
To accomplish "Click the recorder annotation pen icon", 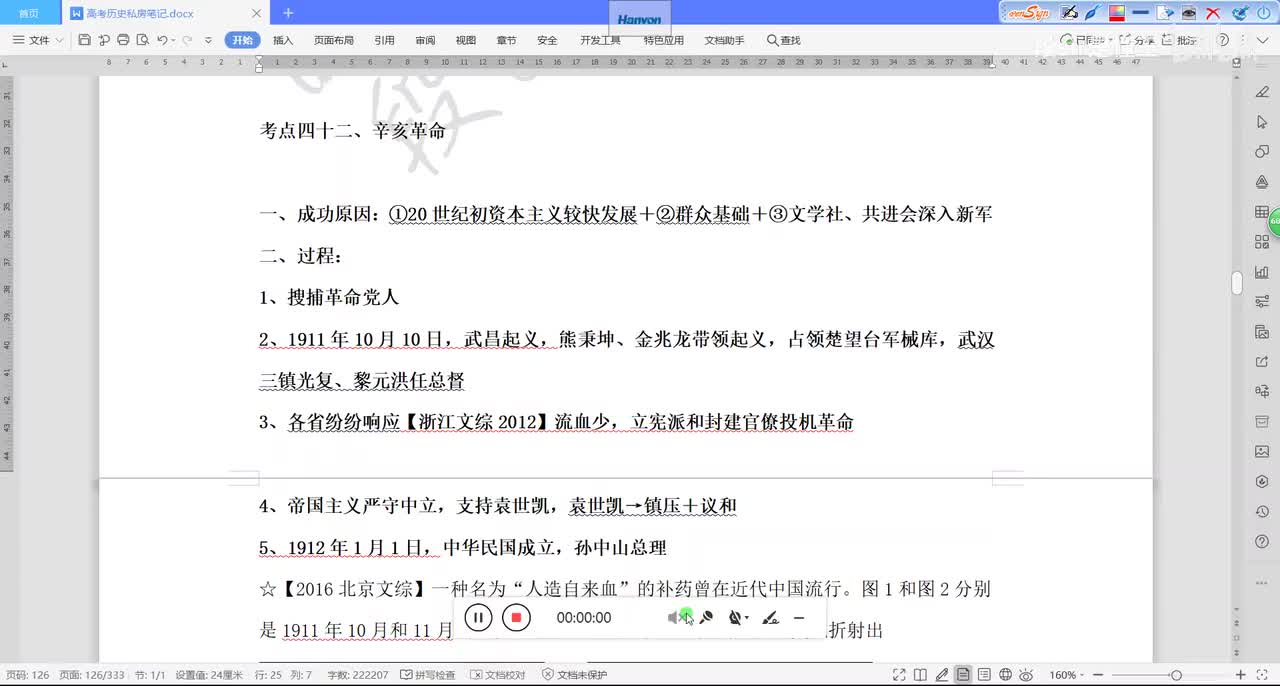I will 770,618.
